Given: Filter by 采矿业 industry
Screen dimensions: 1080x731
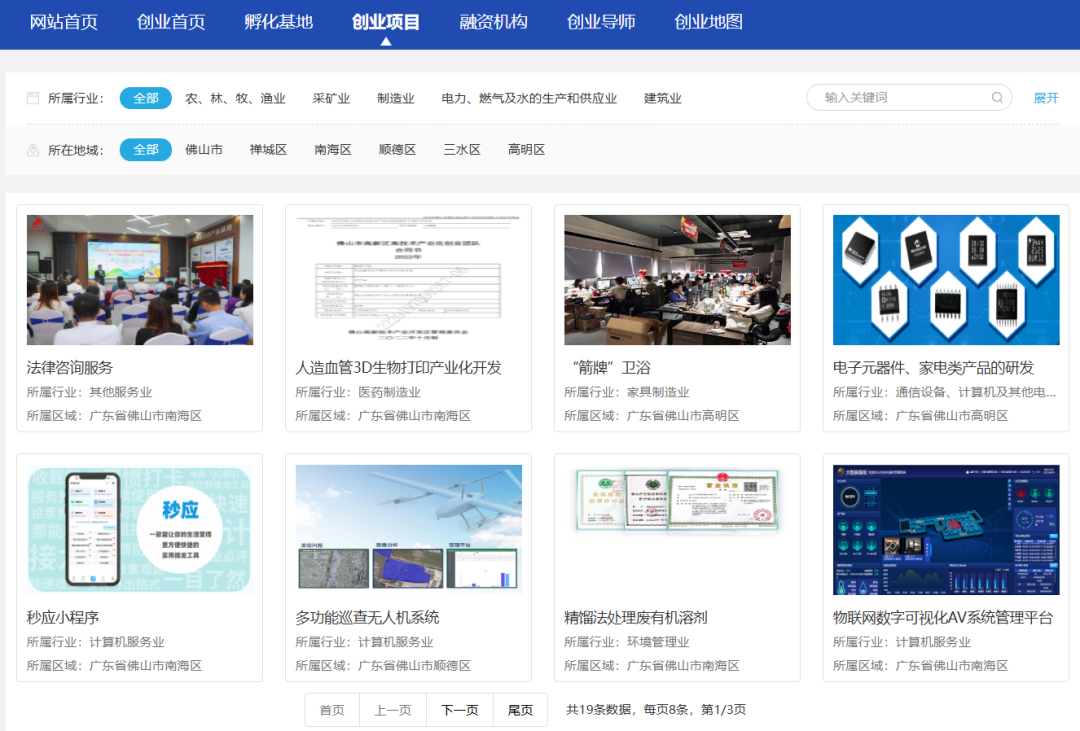Looking at the screenshot, I should [331, 99].
